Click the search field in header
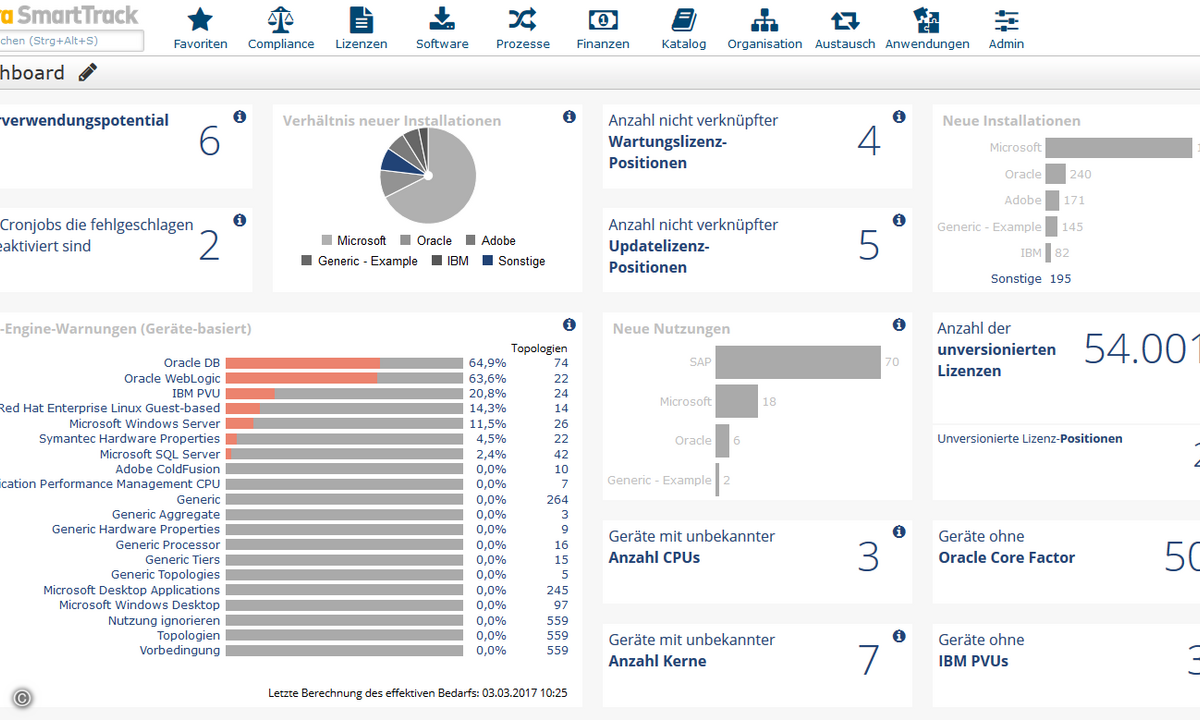Screen dimensions: 1200x720 tap(70, 41)
